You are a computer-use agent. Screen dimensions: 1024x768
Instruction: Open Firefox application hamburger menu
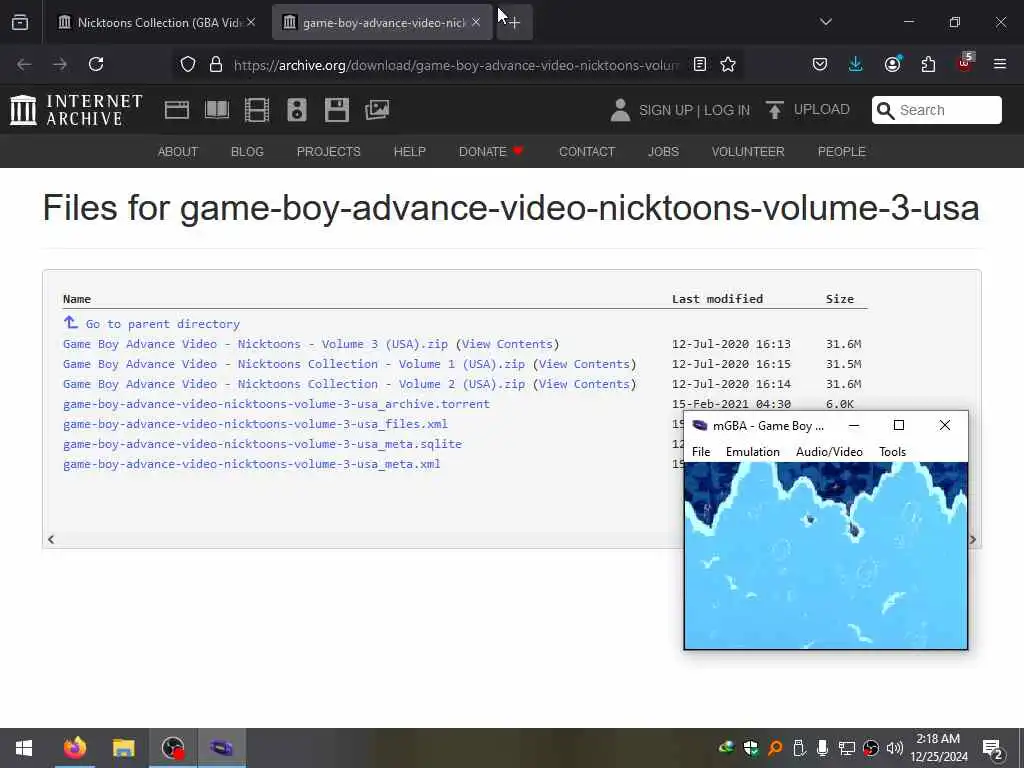click(x=1000, y=64)
